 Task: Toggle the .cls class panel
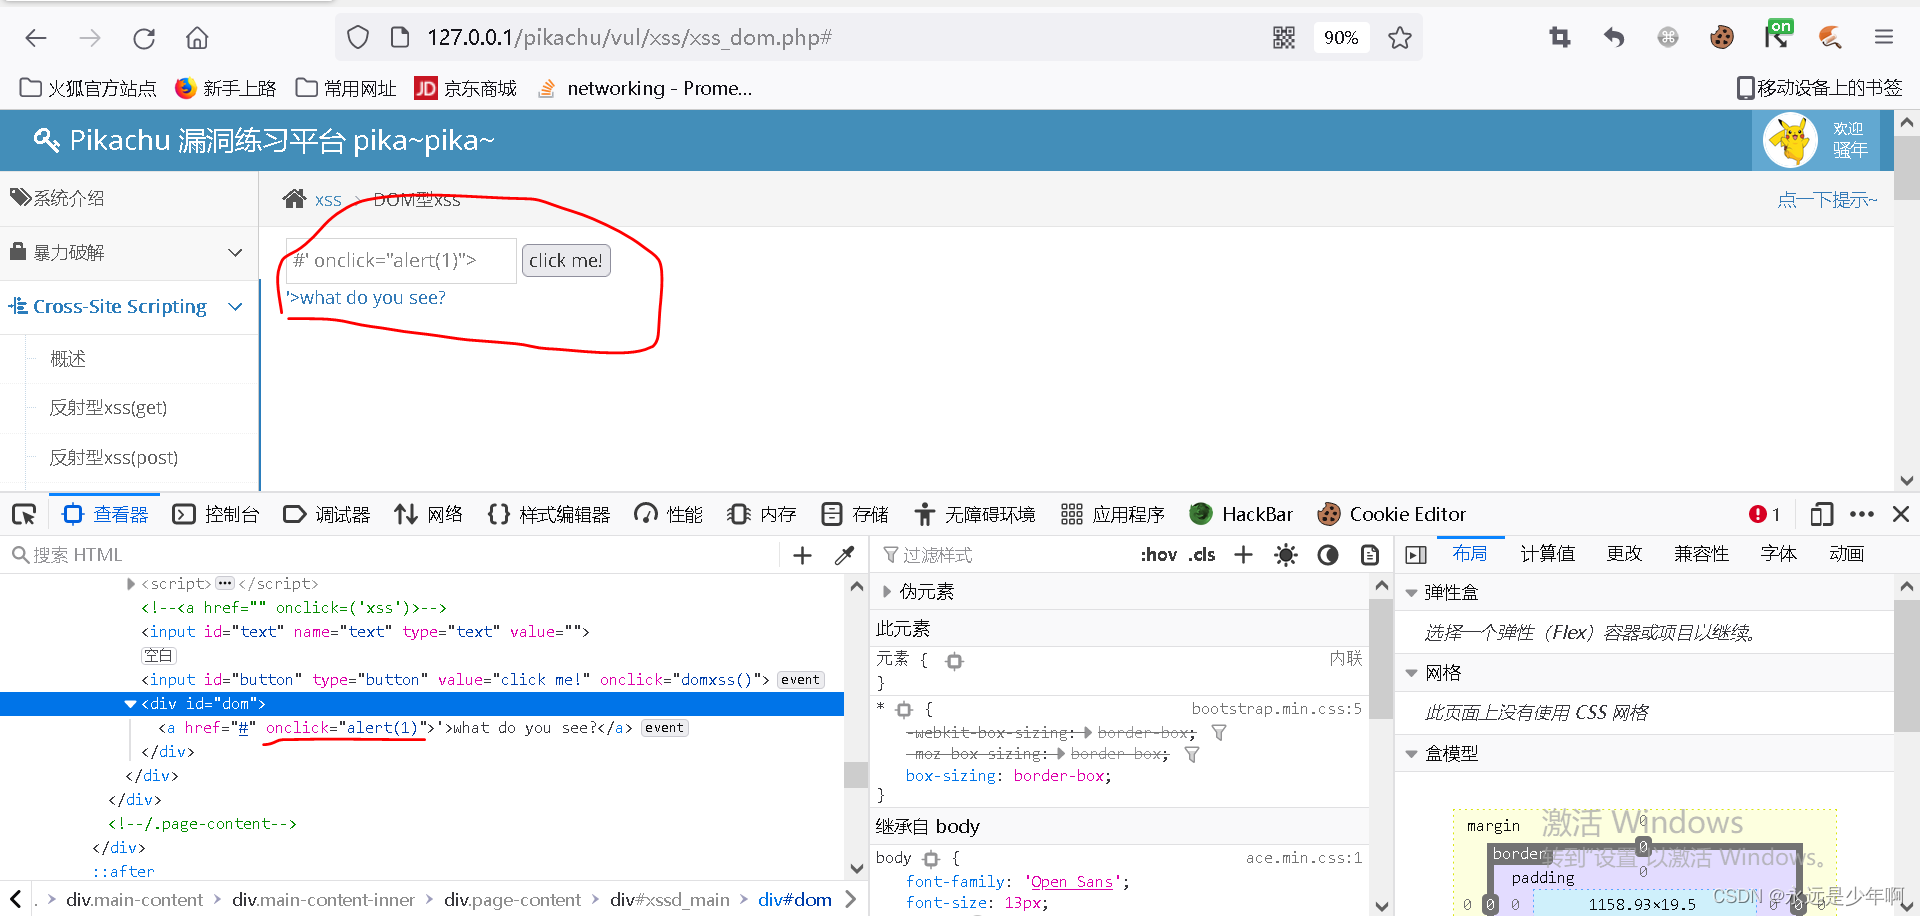(1203, 555)
